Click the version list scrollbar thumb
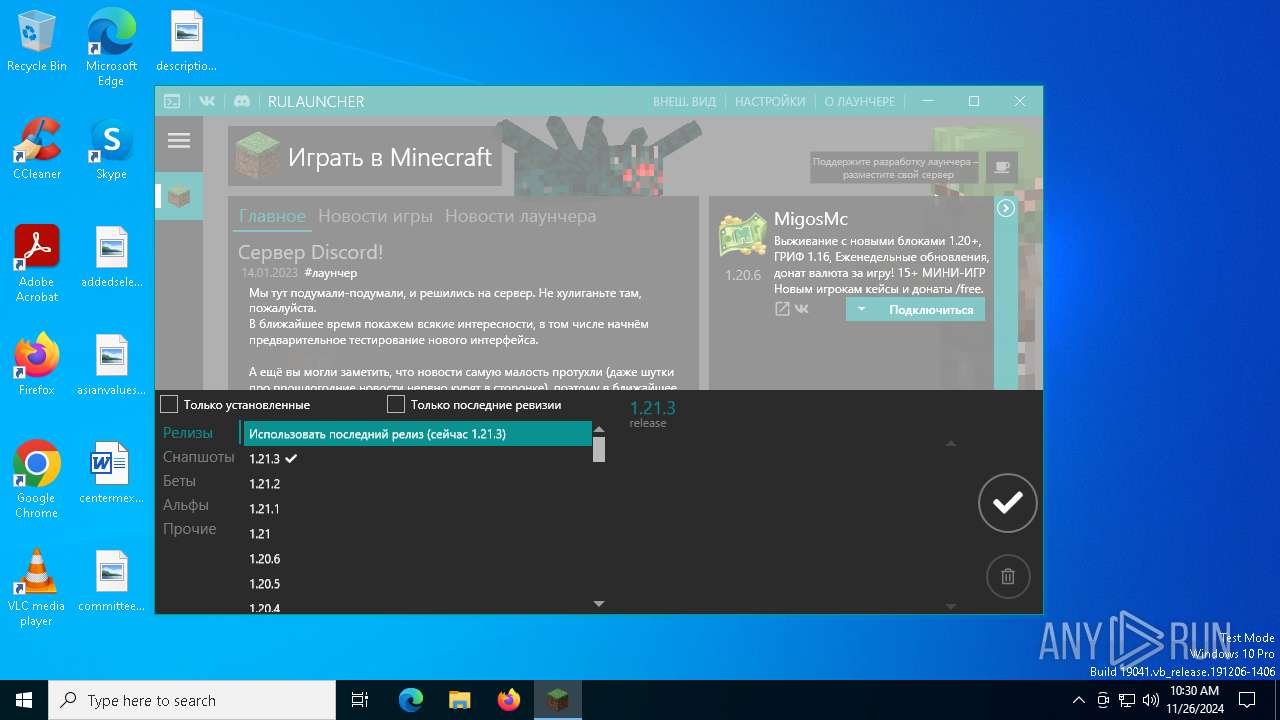The width and height of the screenshot is (1280, 720). (599, 450)
